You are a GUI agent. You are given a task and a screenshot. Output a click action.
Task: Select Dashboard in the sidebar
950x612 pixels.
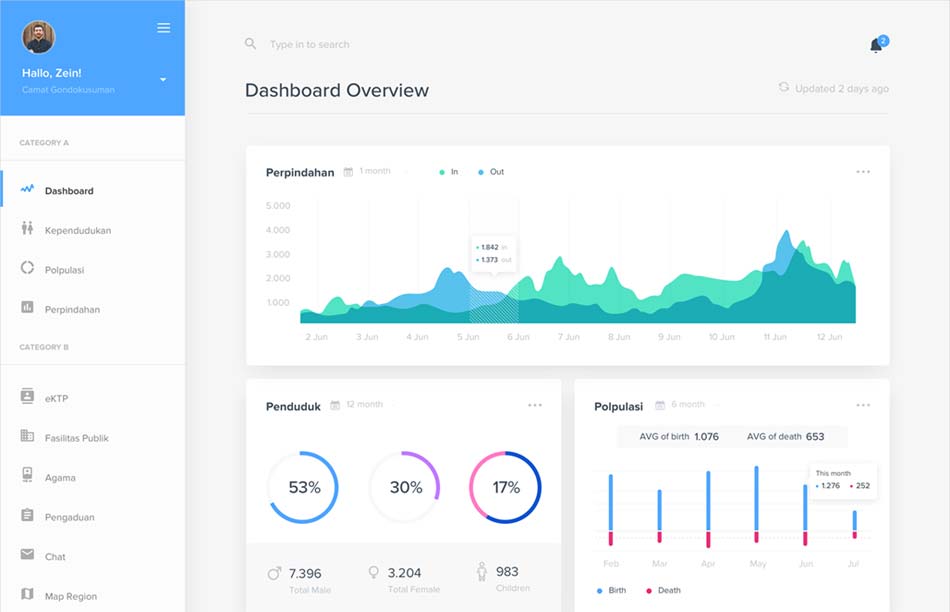[69, 190]
